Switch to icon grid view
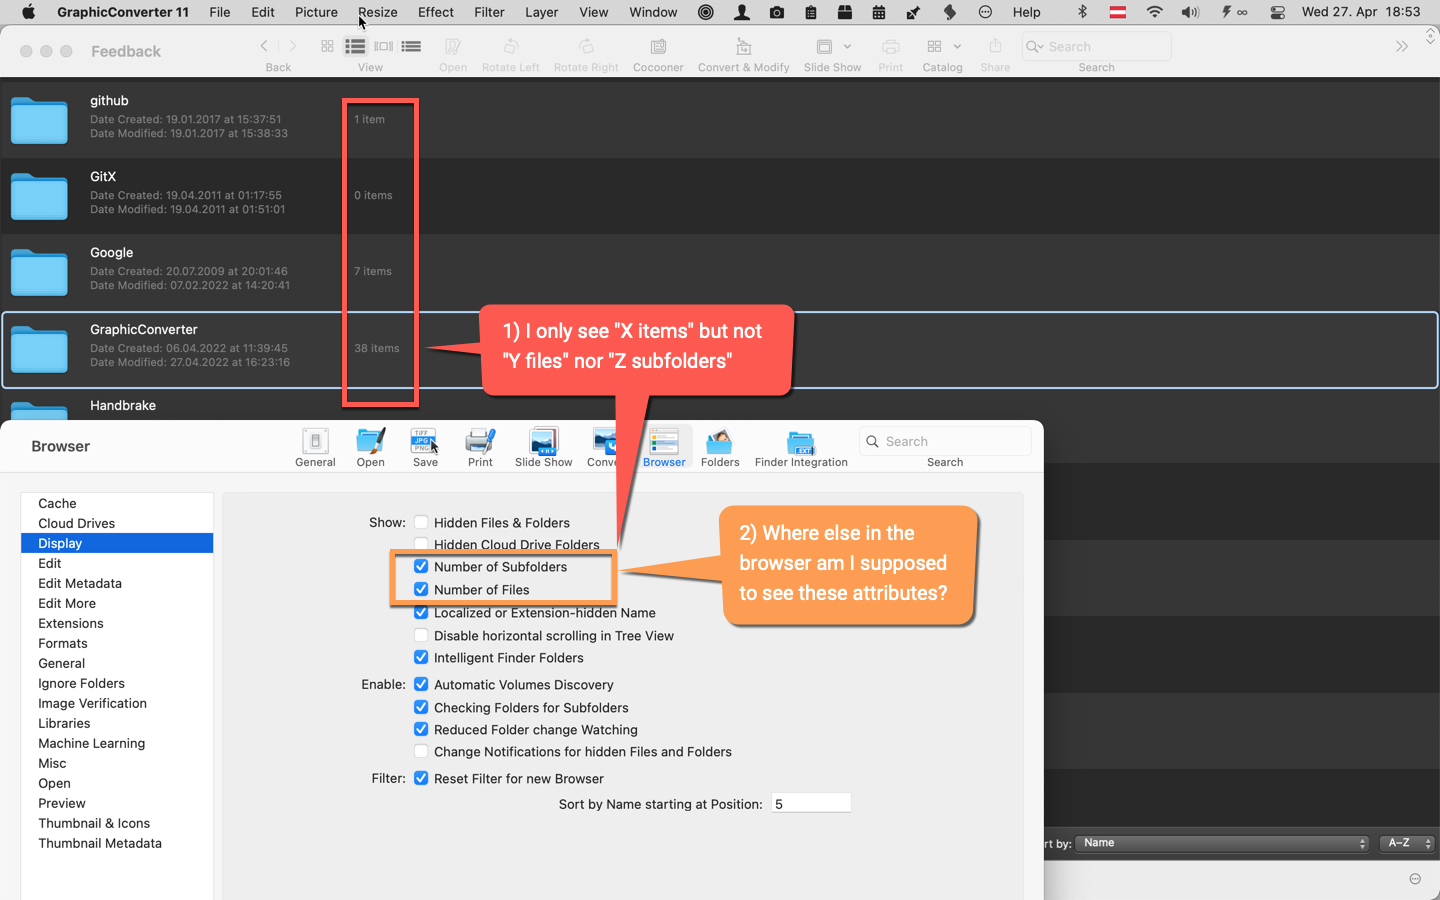The width and height of the screenshot is (1440, 900). pos(327,46)
